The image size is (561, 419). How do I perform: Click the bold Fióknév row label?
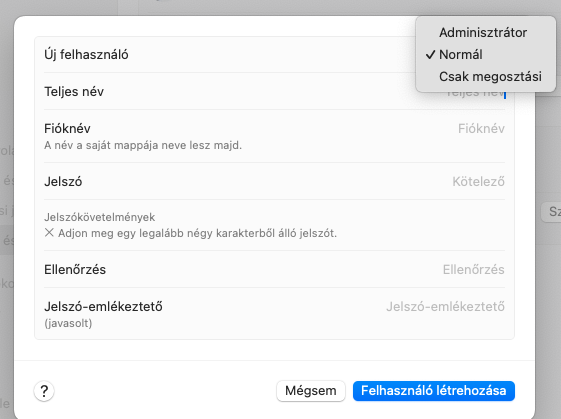67,128
